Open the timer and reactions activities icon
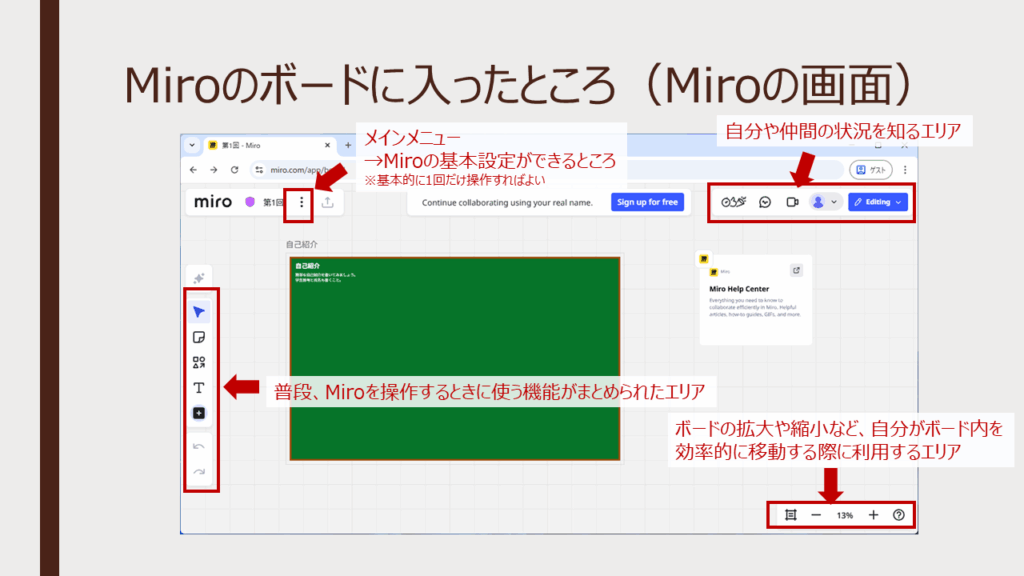Screen dimensions: 1024x576 click(x=733, y=202)
